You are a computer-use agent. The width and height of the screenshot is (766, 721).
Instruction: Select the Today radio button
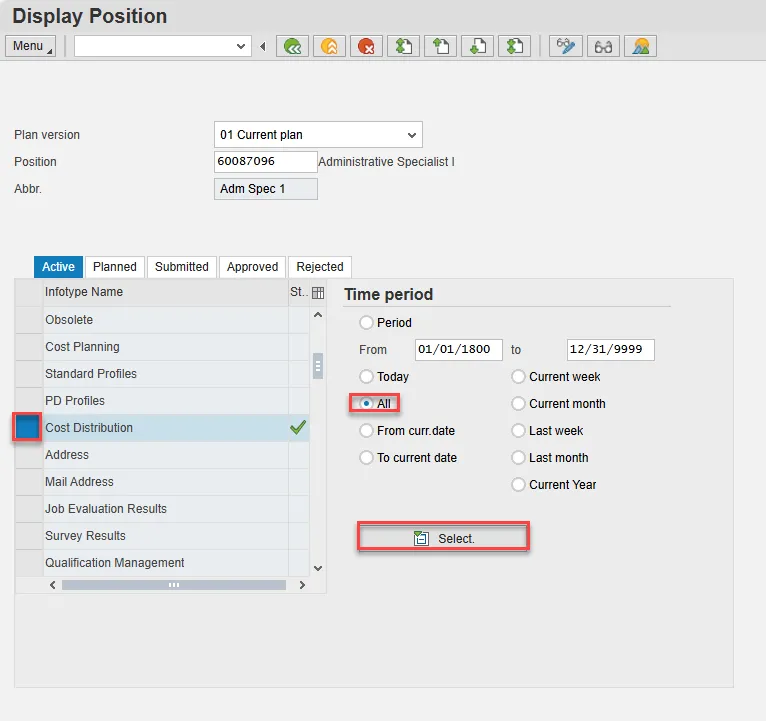click(366, 377)
